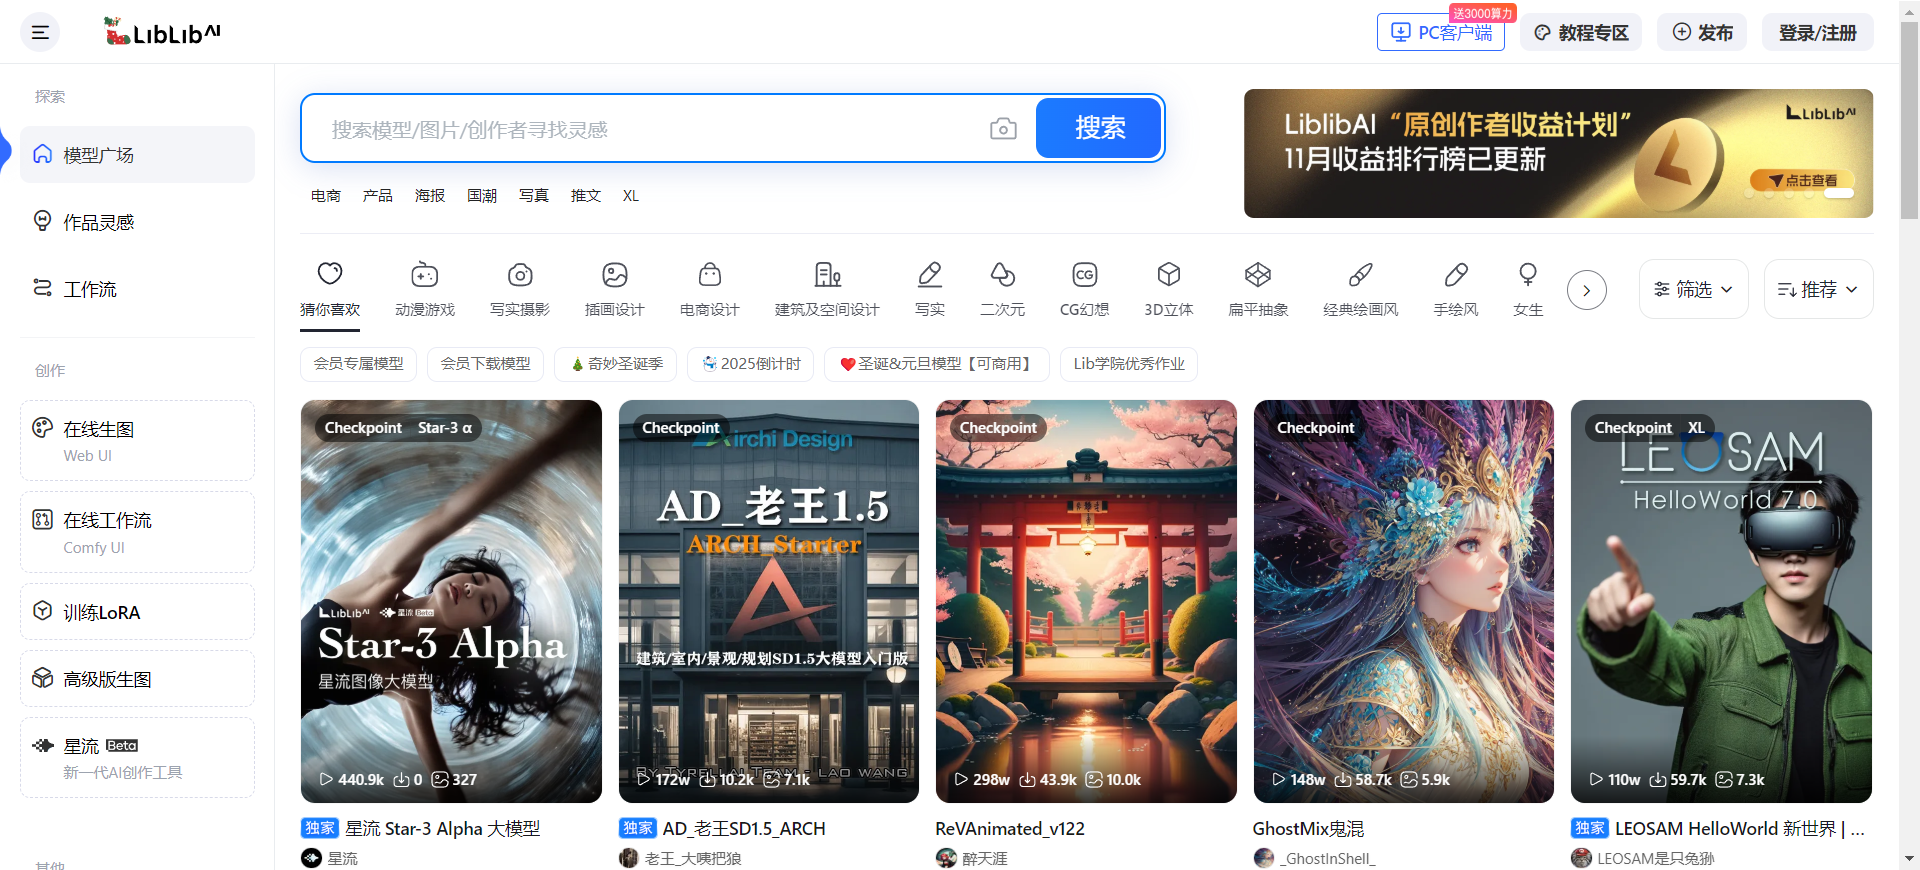
Task: Open the AD_老王1.5 ARCH model thumbnail
Action: (x=769, y=601)
